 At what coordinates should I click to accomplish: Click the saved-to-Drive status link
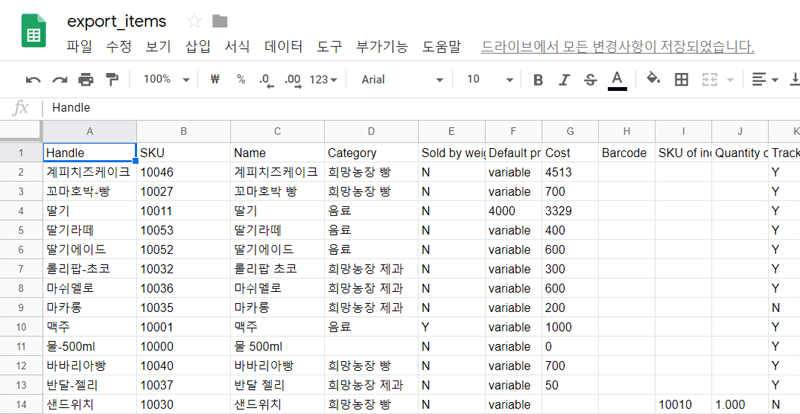click(618, 47)
